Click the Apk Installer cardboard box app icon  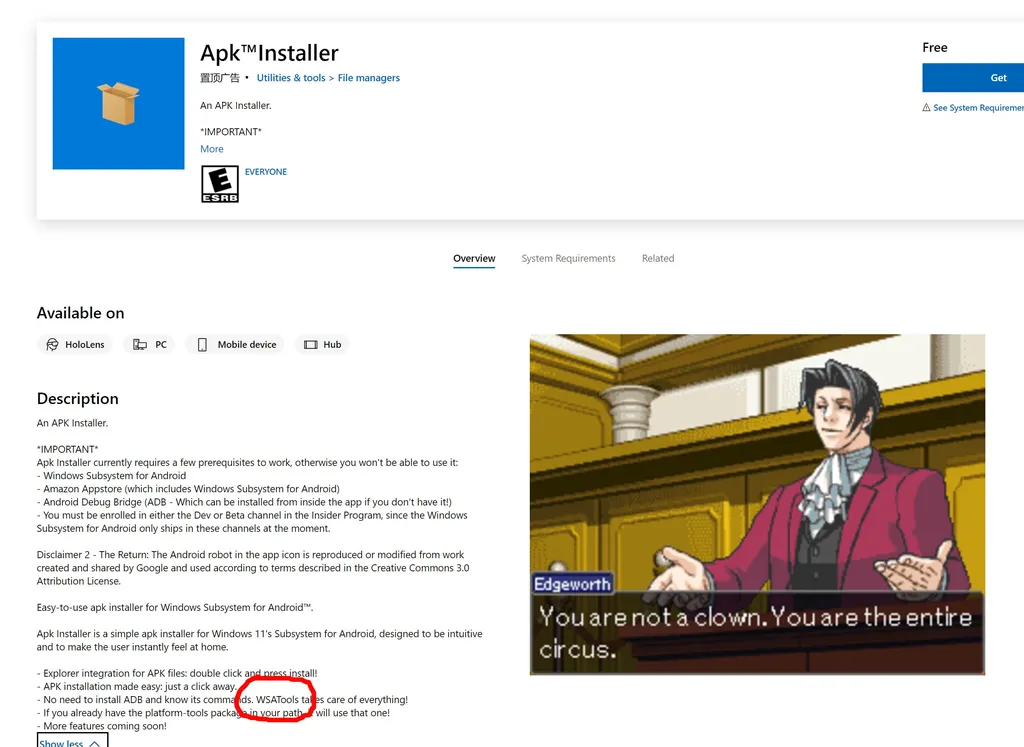(x=118, y=103)
